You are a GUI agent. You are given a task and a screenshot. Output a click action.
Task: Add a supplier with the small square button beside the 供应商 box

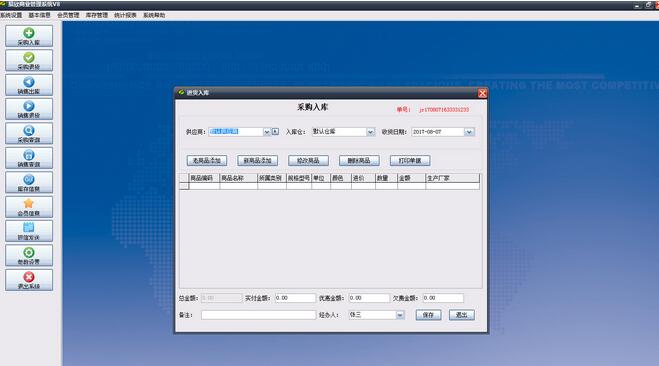coord(275,132)
